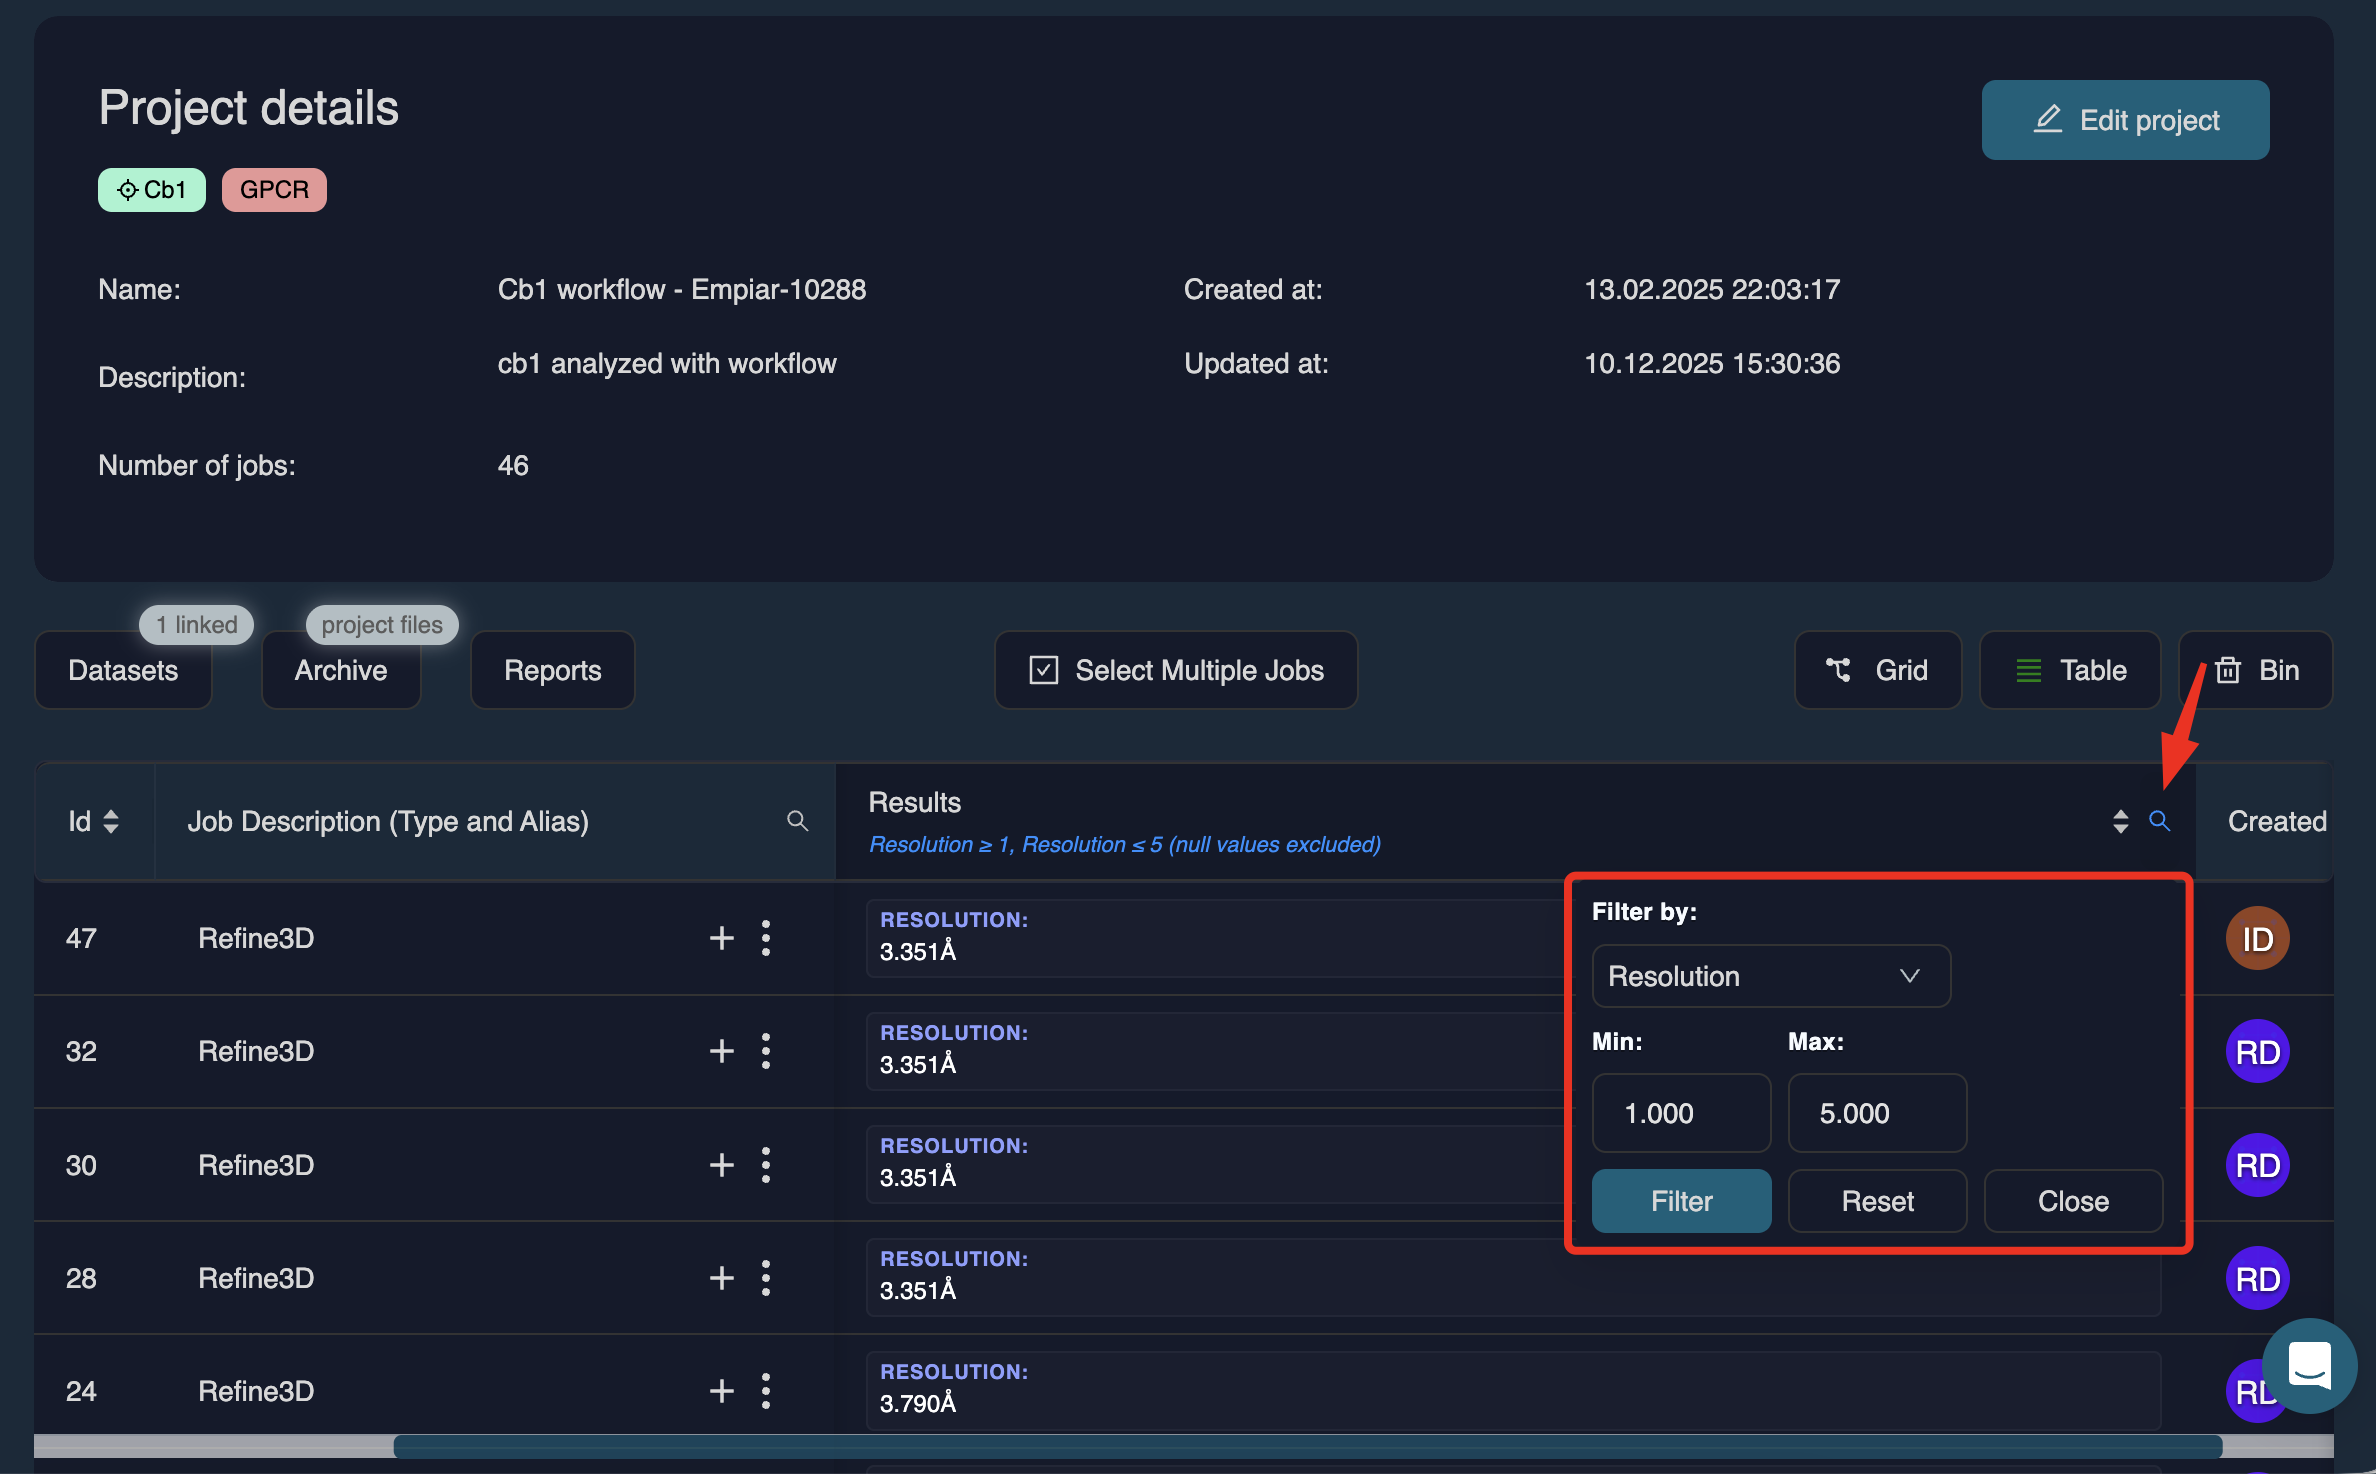This screenshot has height=1474, width=2376.
Task: Click the Min resolution input field
Action: click(1681, 1113)
